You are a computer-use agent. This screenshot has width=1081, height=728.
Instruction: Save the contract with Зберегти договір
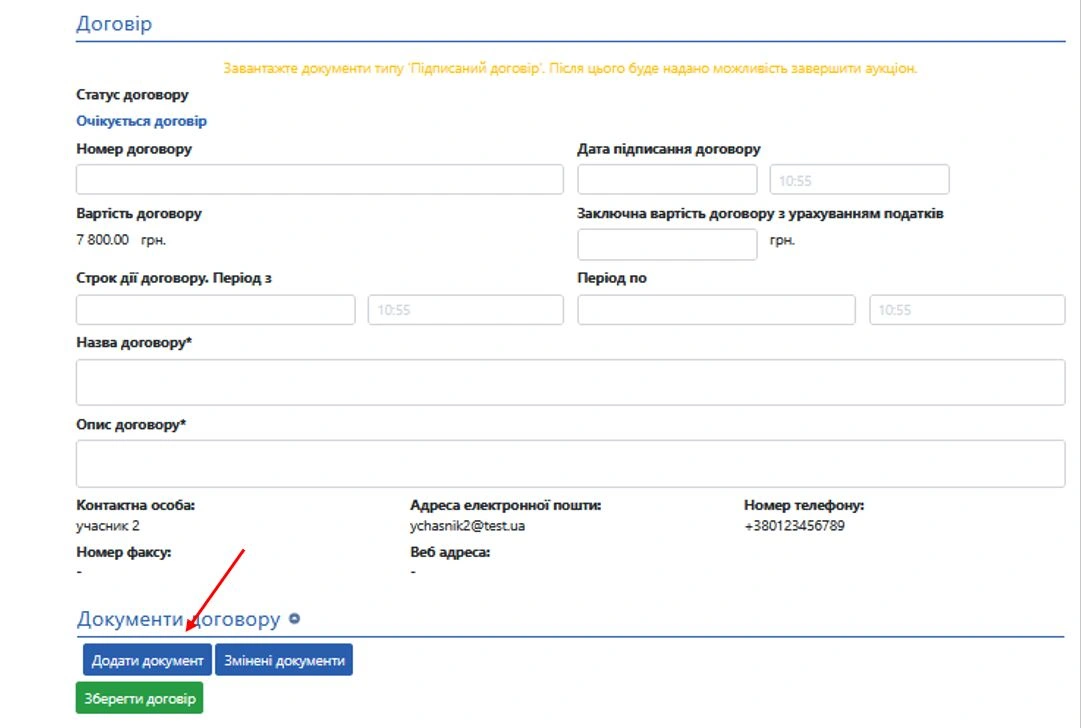[x=139, y=697]
